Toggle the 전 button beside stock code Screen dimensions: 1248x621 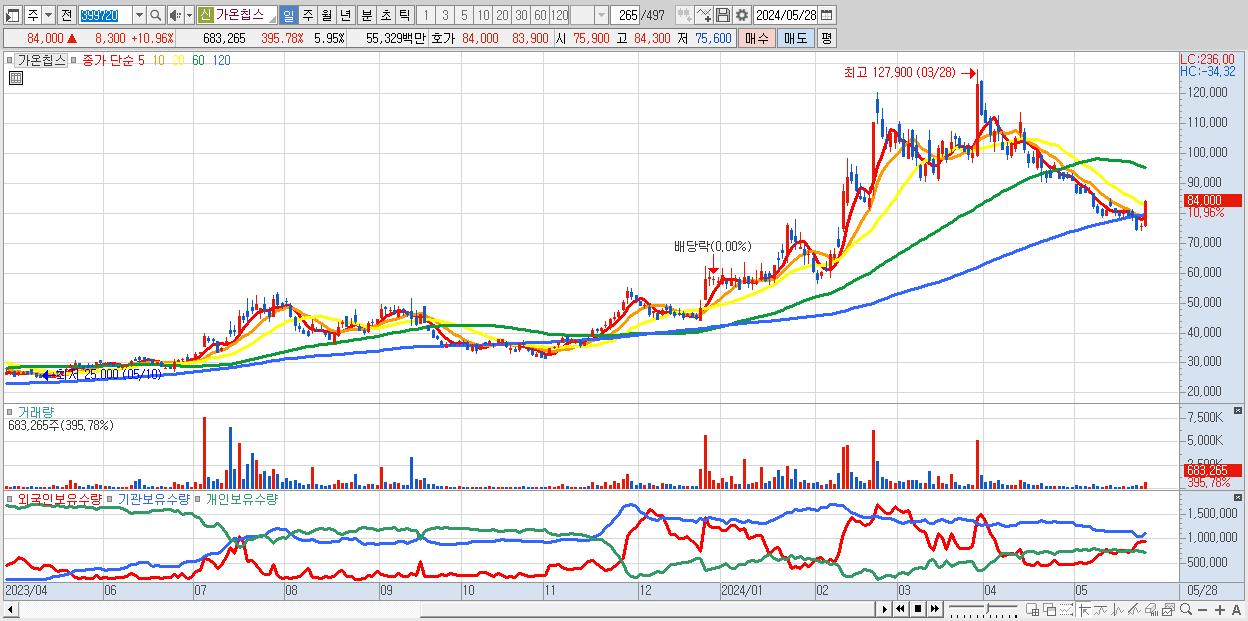(x=66, y=15)
